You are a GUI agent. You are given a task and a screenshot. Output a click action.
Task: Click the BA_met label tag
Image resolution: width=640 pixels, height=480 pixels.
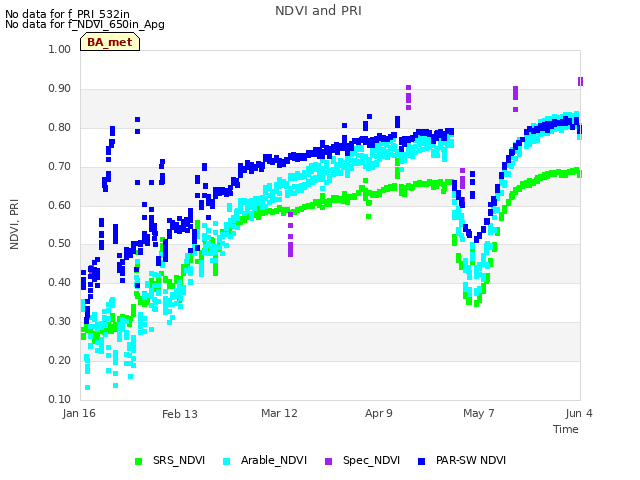(x=110, y=42)
